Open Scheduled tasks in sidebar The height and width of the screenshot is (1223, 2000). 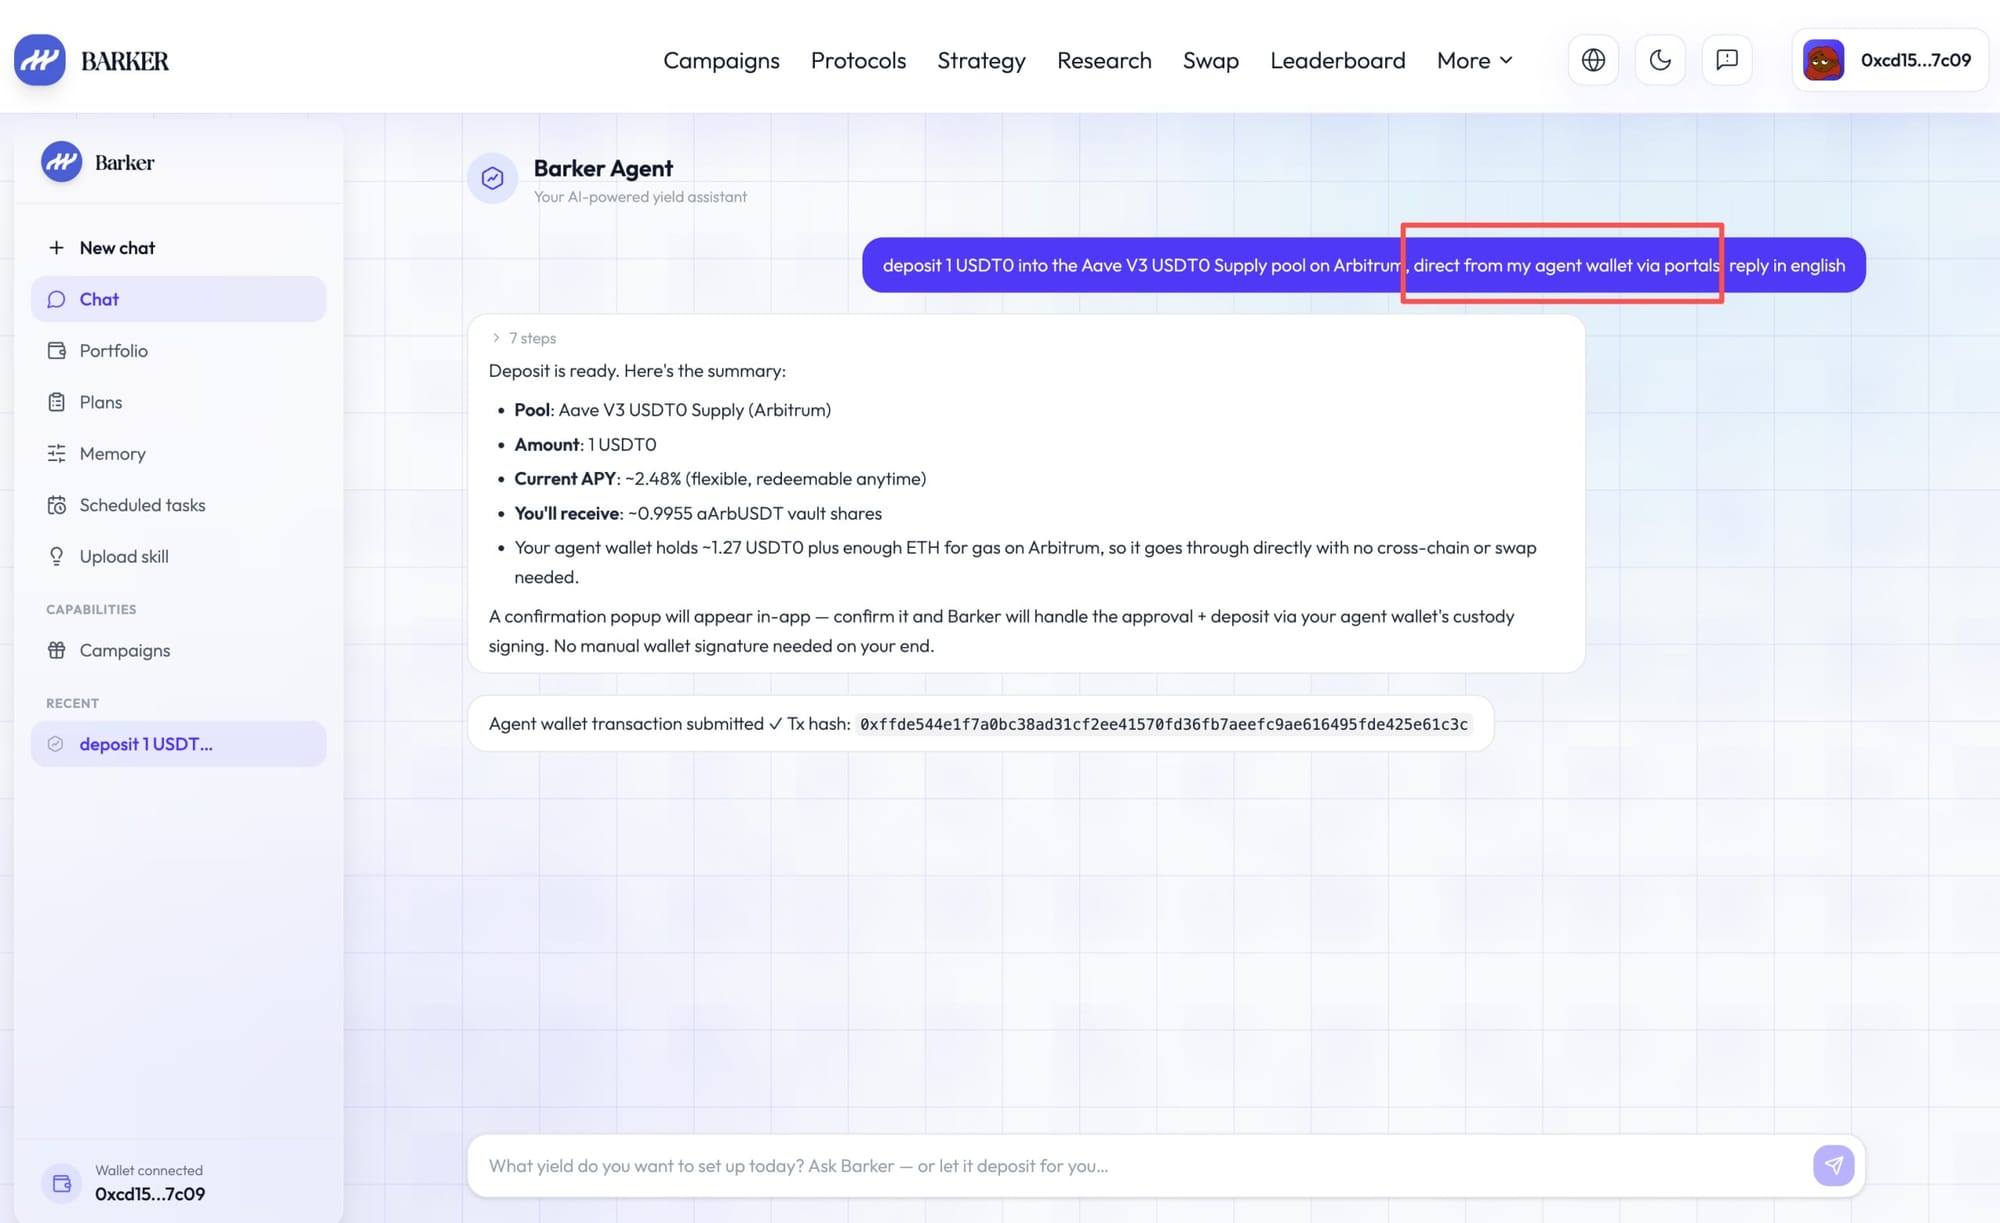coord(178,505)
